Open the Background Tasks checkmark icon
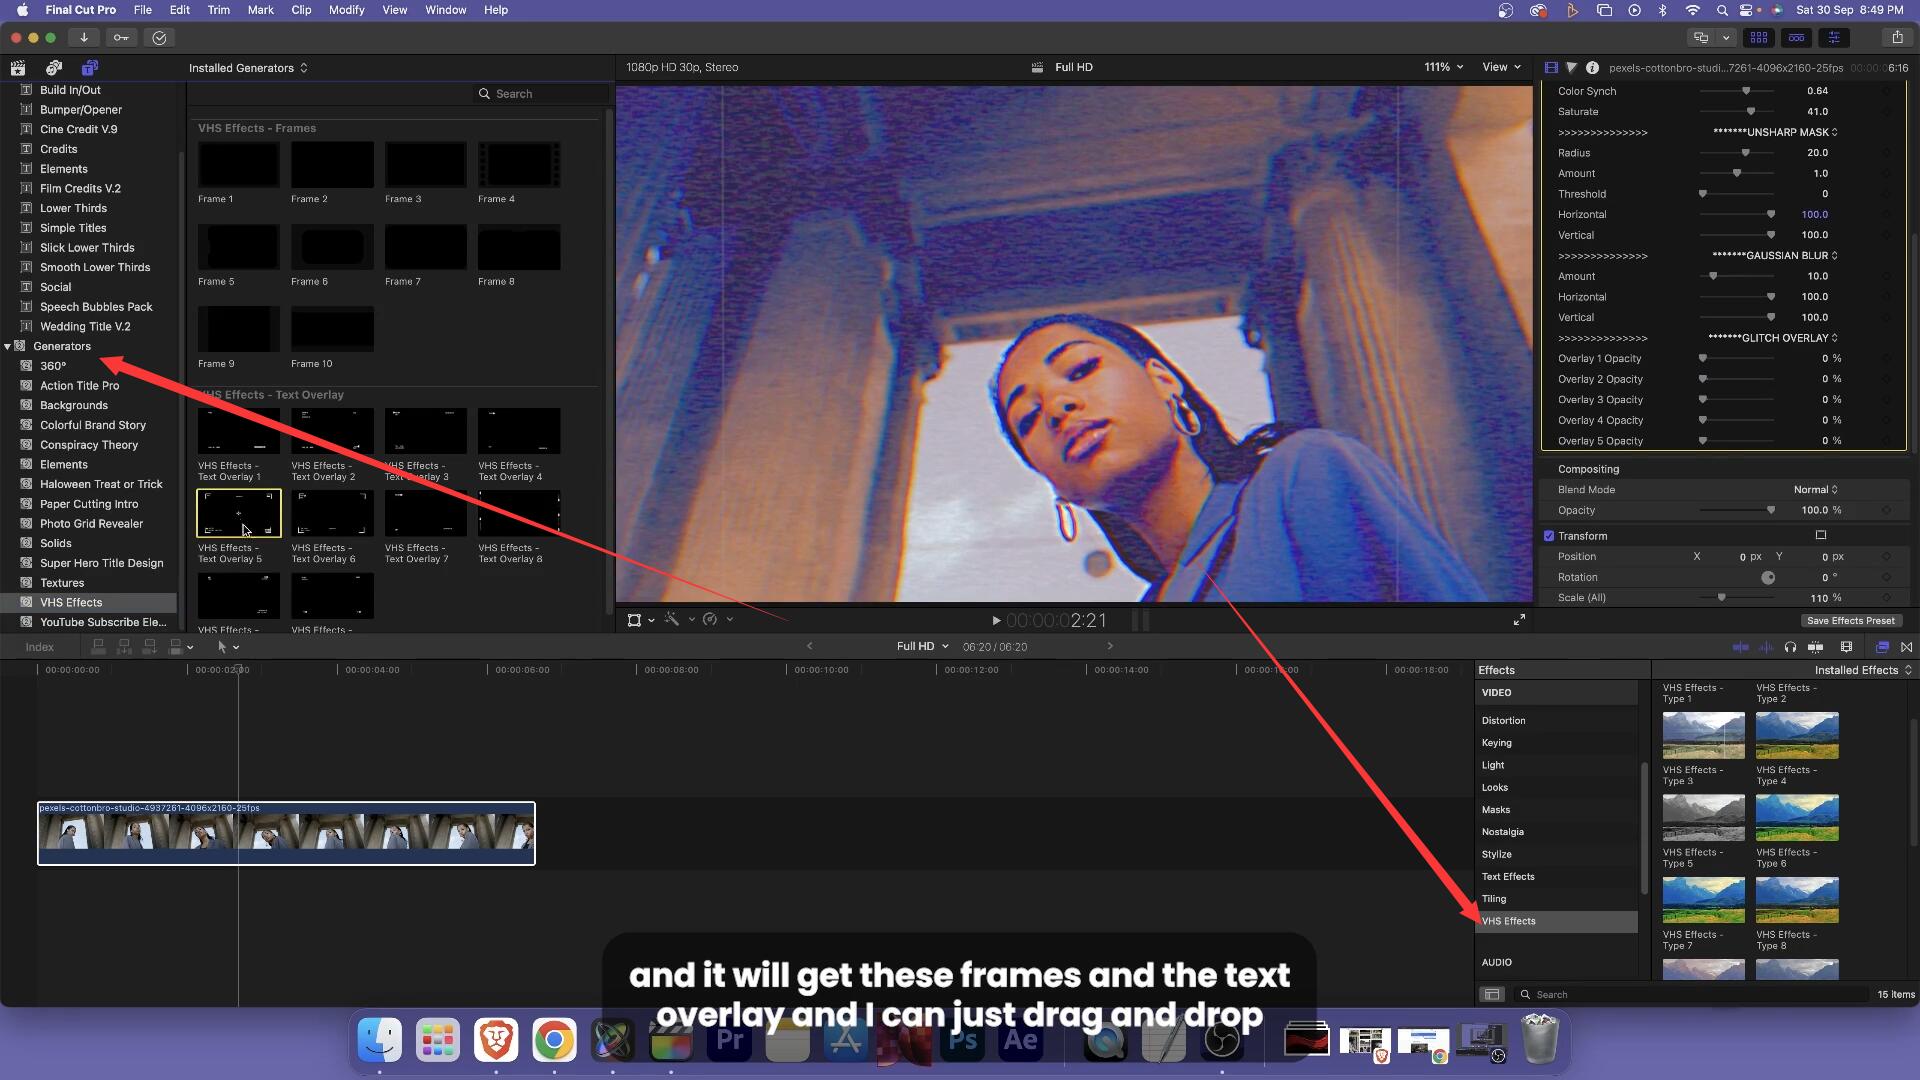 [x=159, y=38]
